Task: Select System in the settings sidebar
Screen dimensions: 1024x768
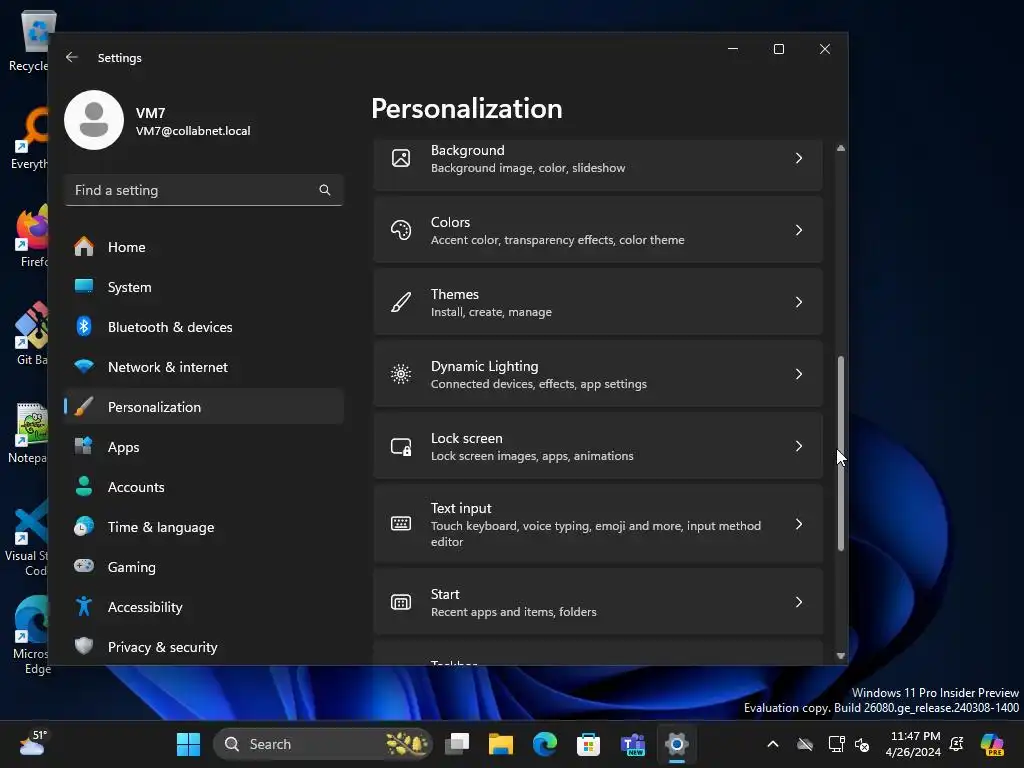Action: click(x=204, y=287)
